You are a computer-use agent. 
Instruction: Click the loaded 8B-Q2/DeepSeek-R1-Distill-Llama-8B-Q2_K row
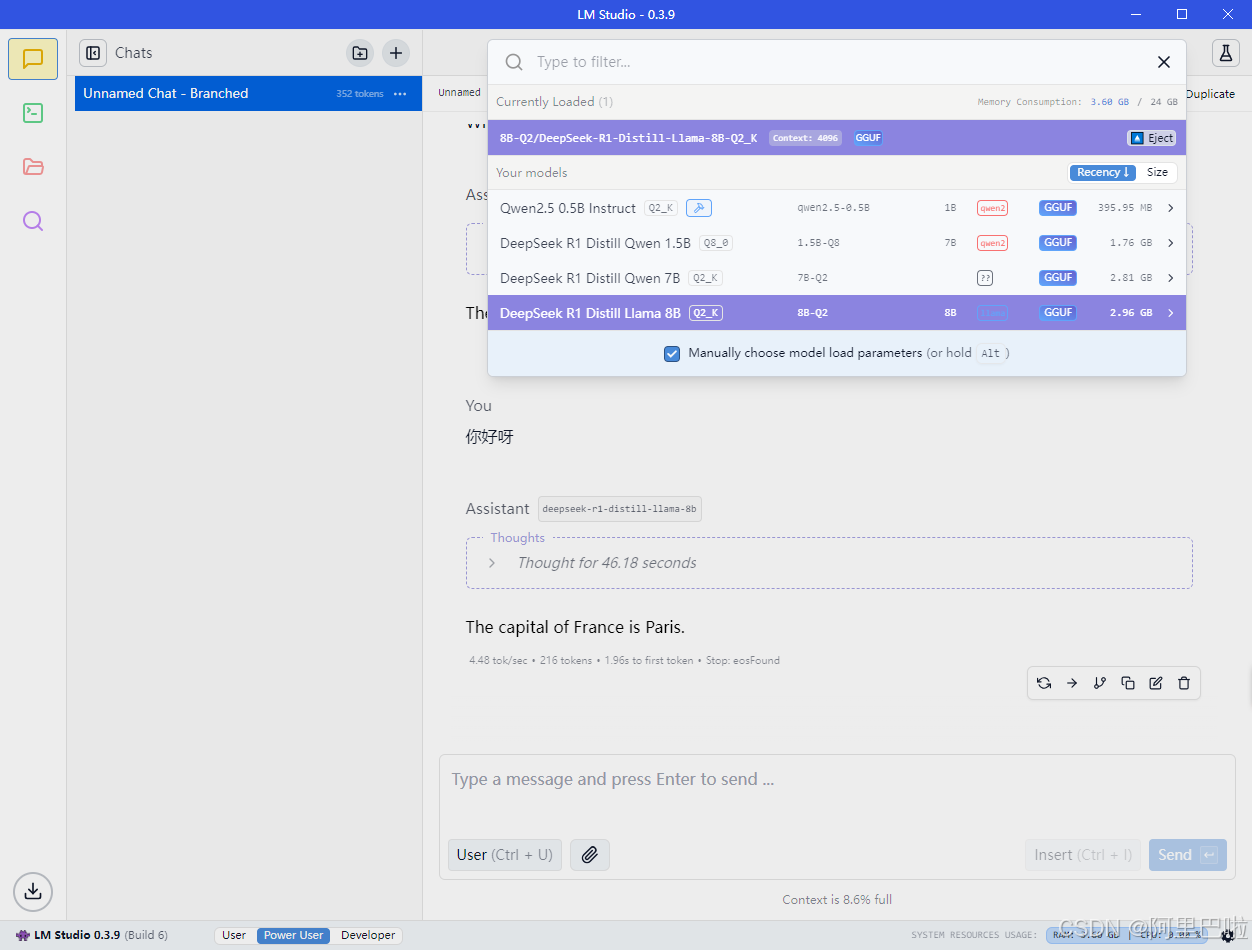(x=837, y=138)
